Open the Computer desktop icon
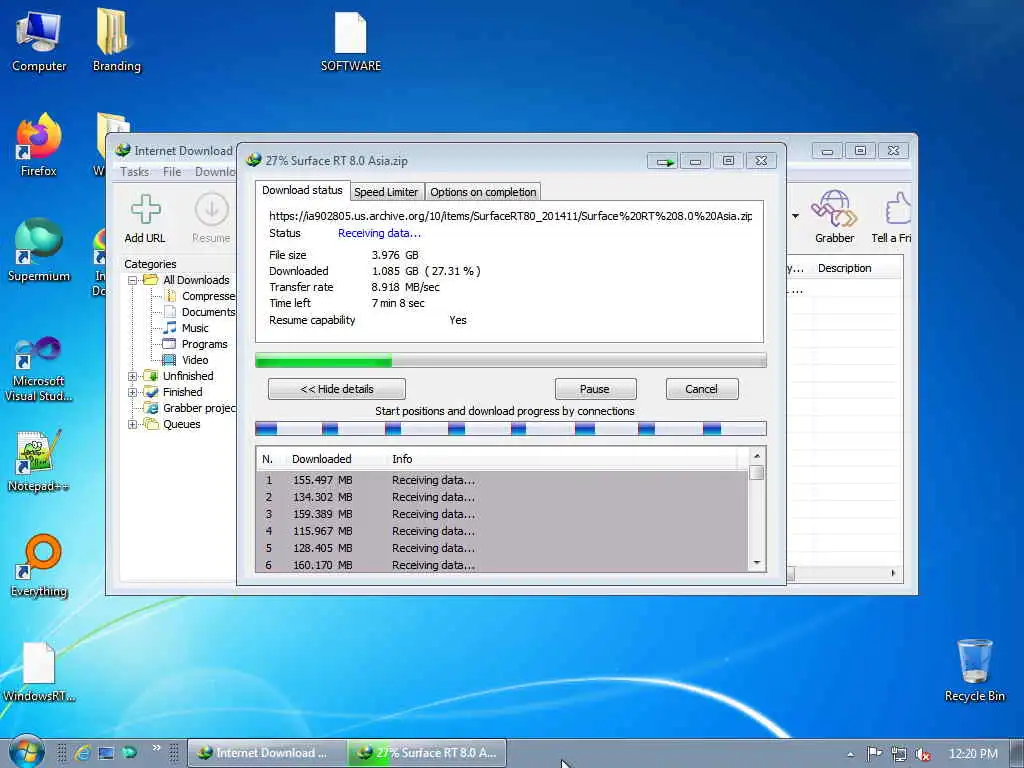Screen dimensions: 1024x768 [x=39, y=40]
